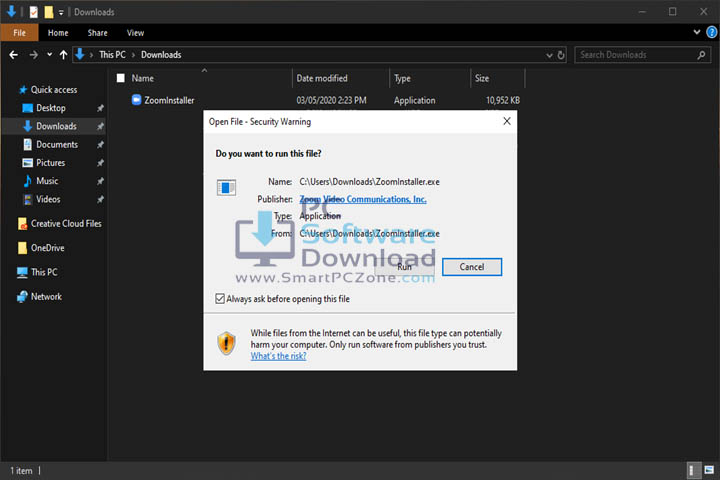Image resolution: width=720 pixels, height=480 pixels.
Task: Open the Zoom Video Communications publisher link
Action: click(x=363, y=199)
